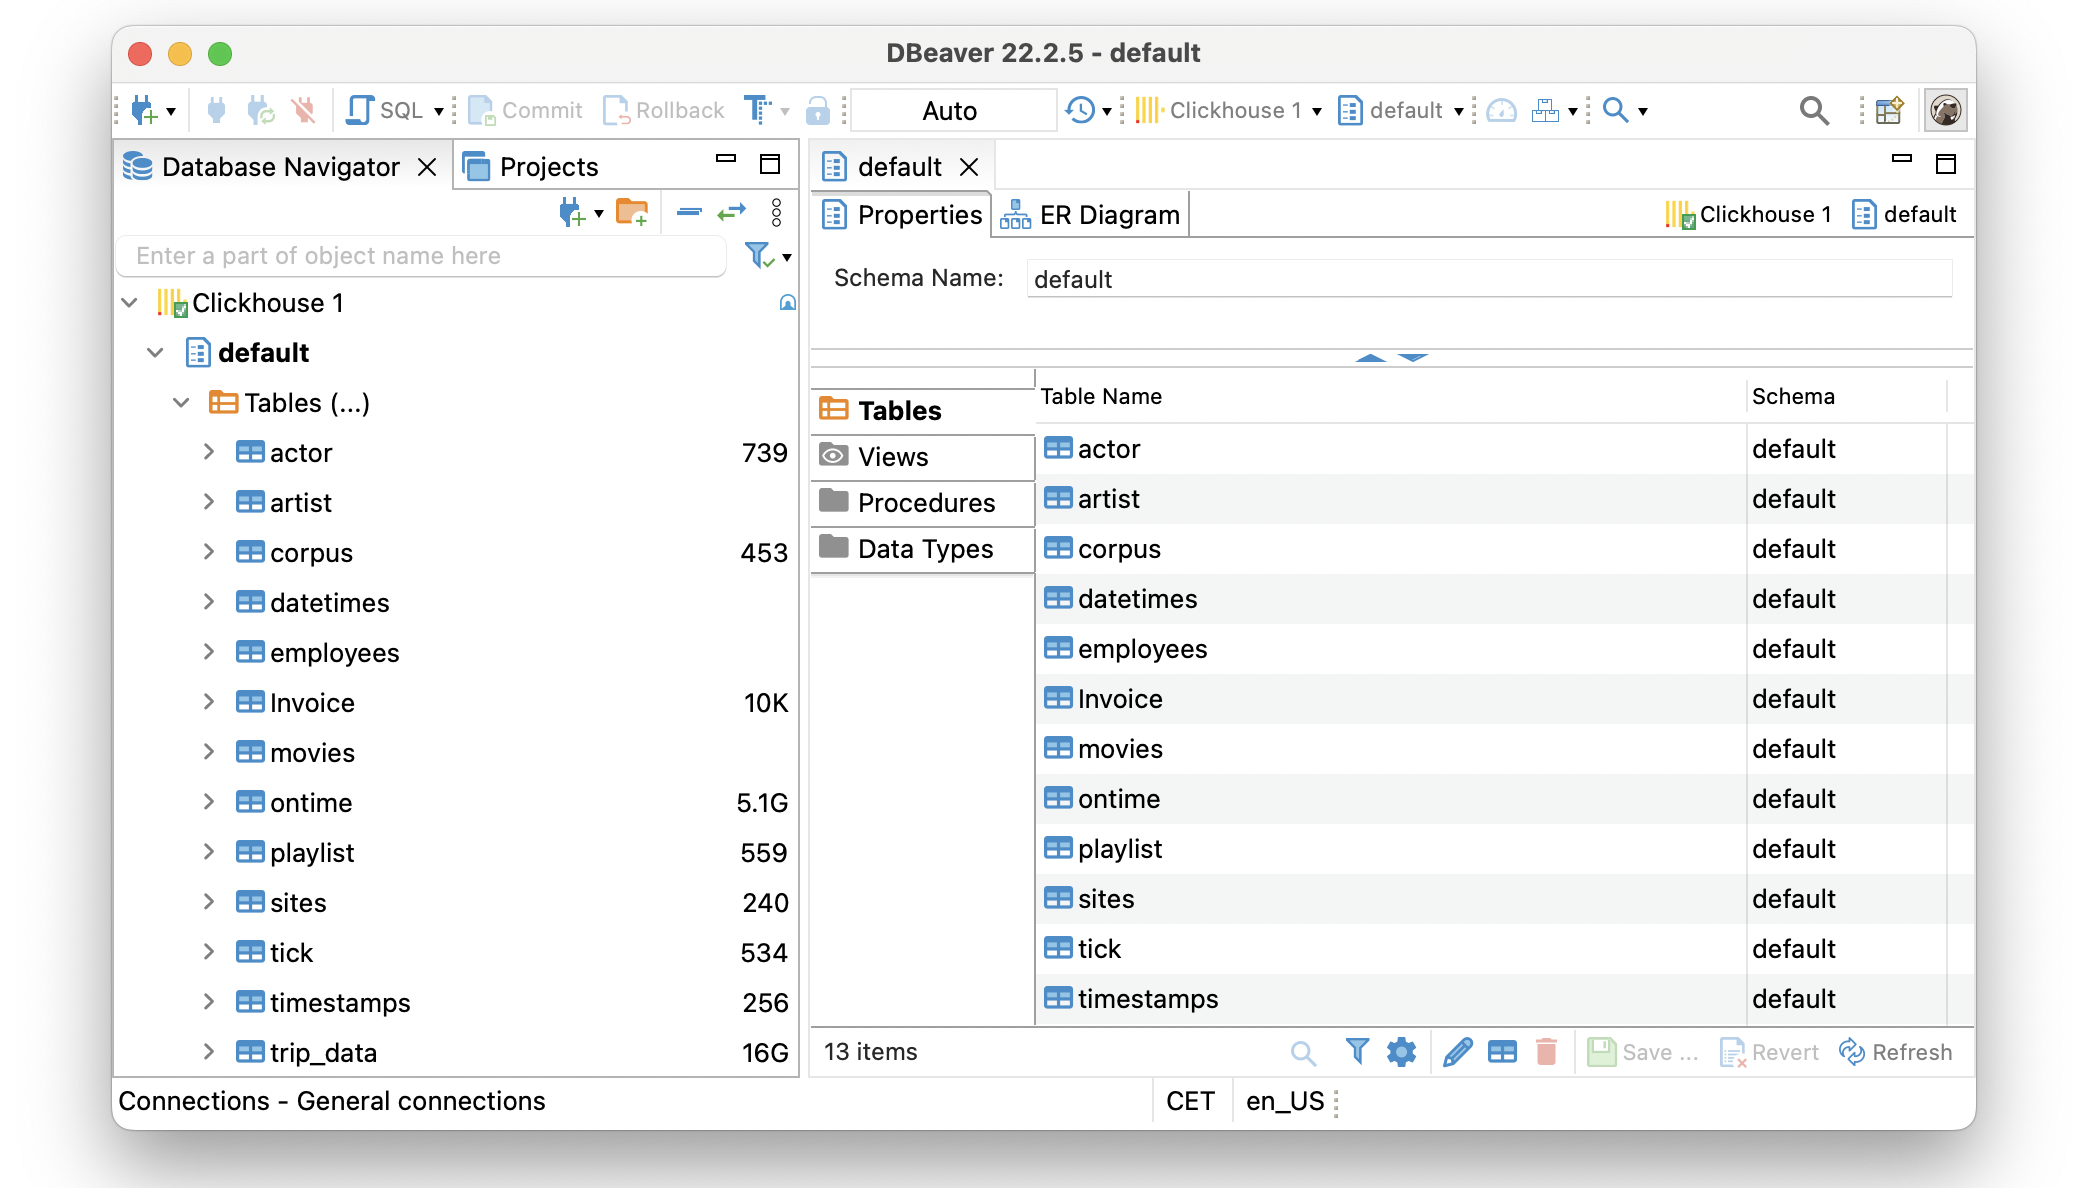Click the Schema column header
This screenshot has height=1188, width=2088.
(1846, 396)
